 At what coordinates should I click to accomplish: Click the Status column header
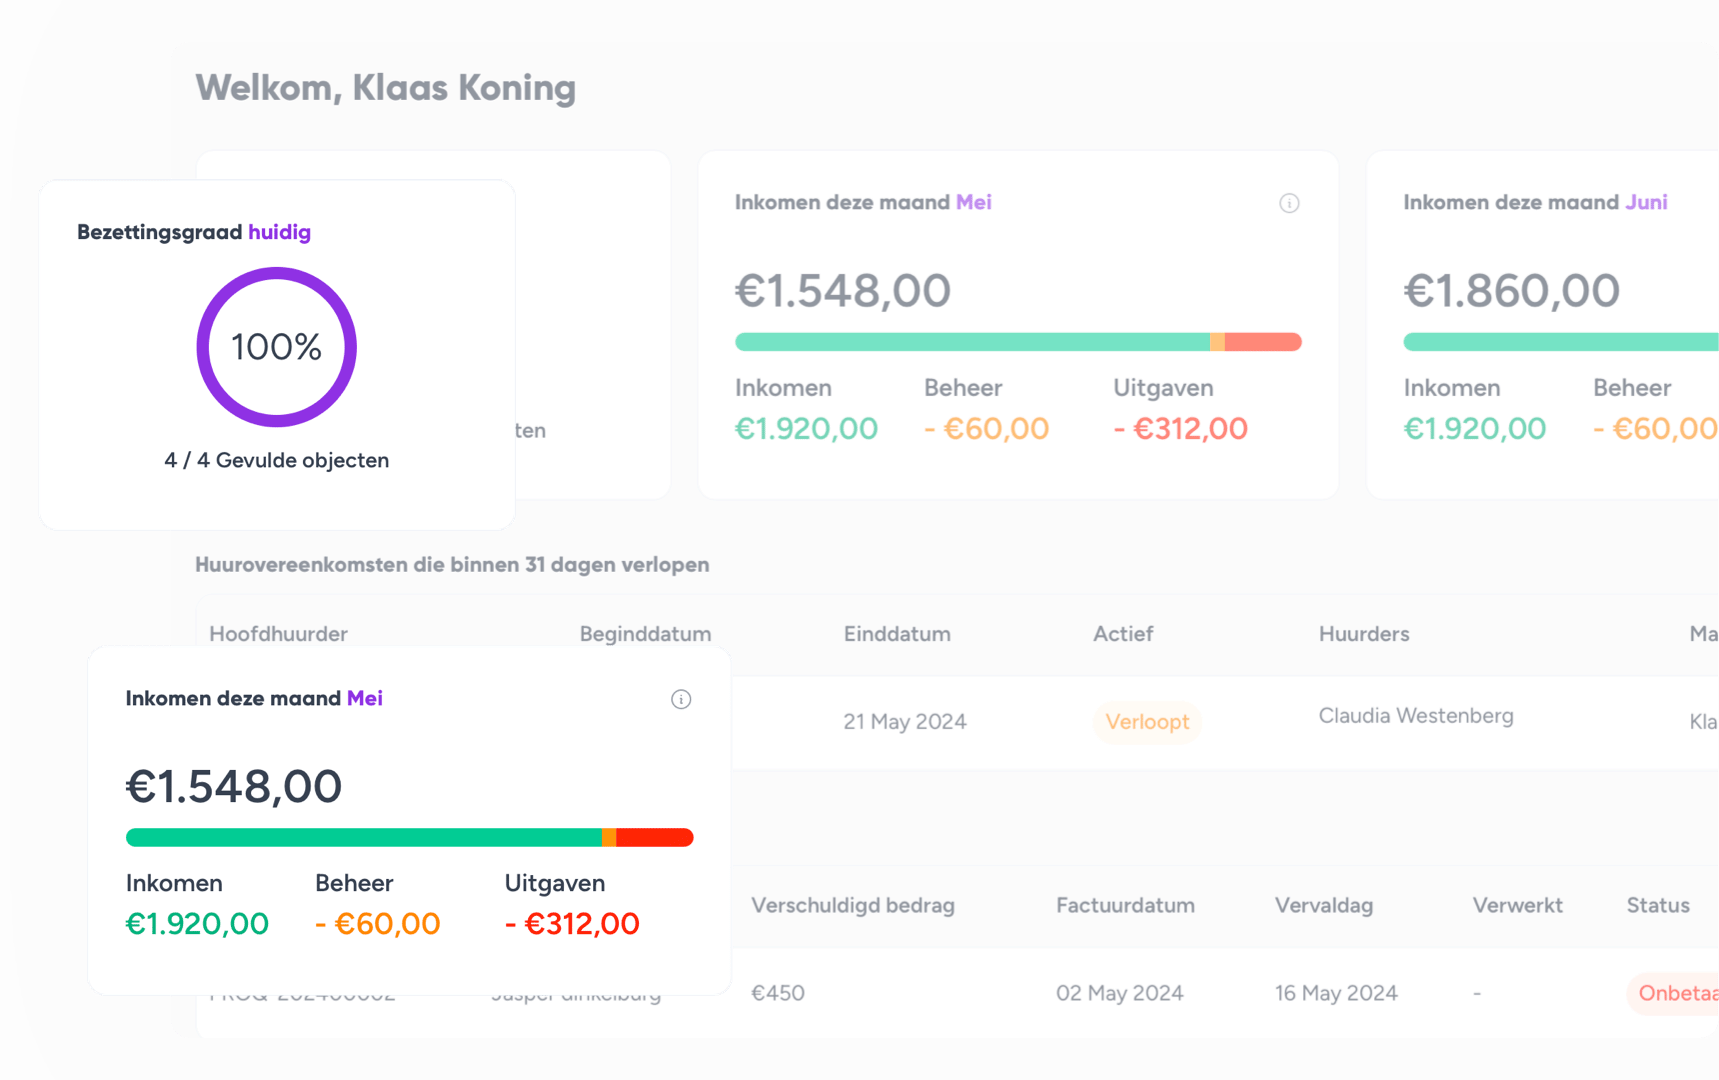[1658, 905]
